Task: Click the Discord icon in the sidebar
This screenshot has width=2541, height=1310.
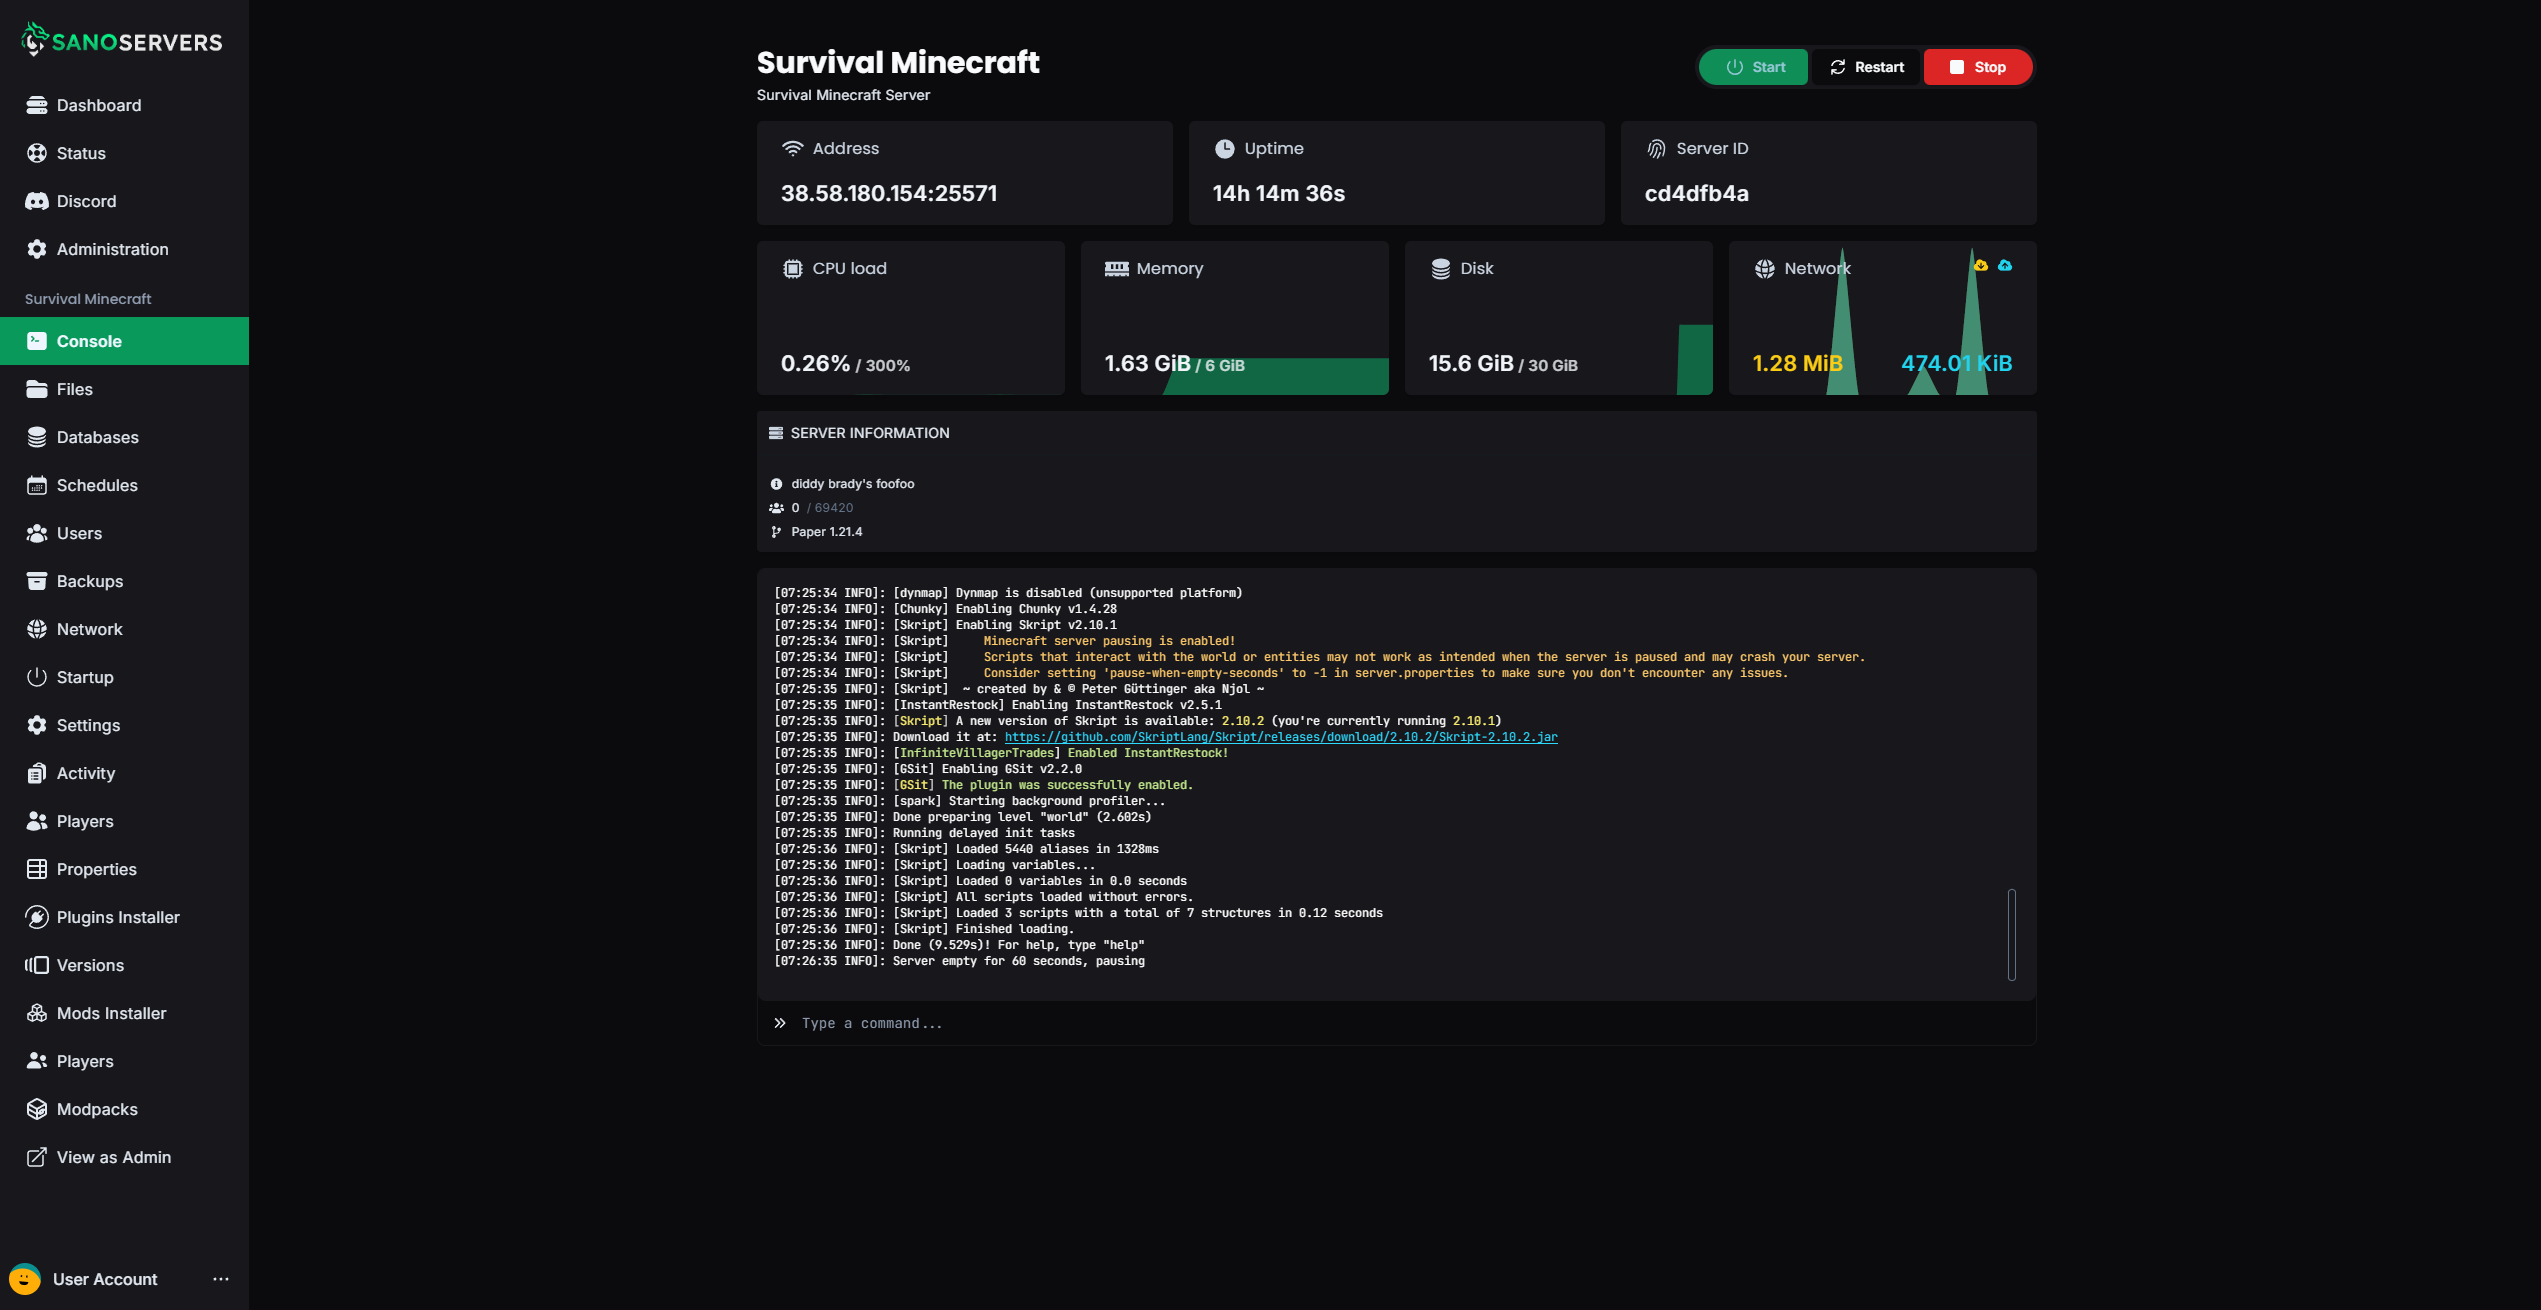Action: coord(37,201)
